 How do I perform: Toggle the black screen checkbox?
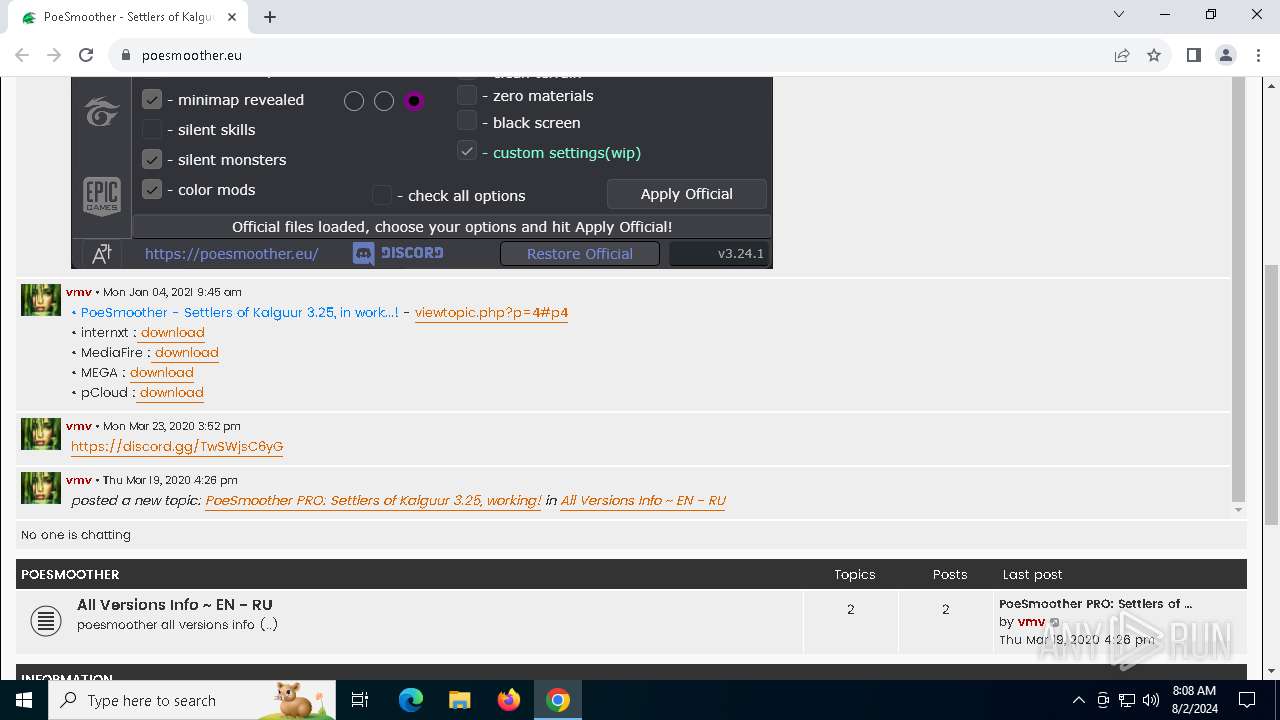coord(467,121)
